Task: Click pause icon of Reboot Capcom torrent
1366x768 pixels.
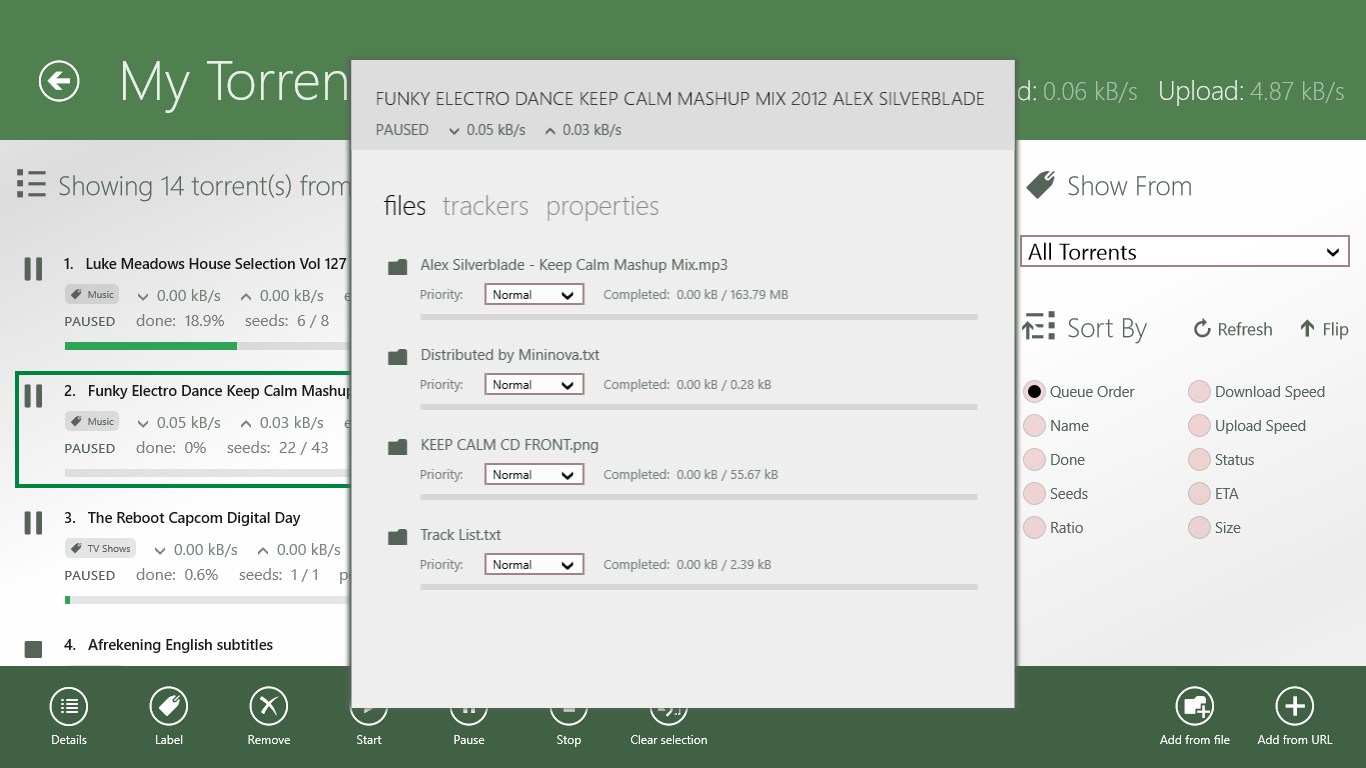Action: click(33, 523)
